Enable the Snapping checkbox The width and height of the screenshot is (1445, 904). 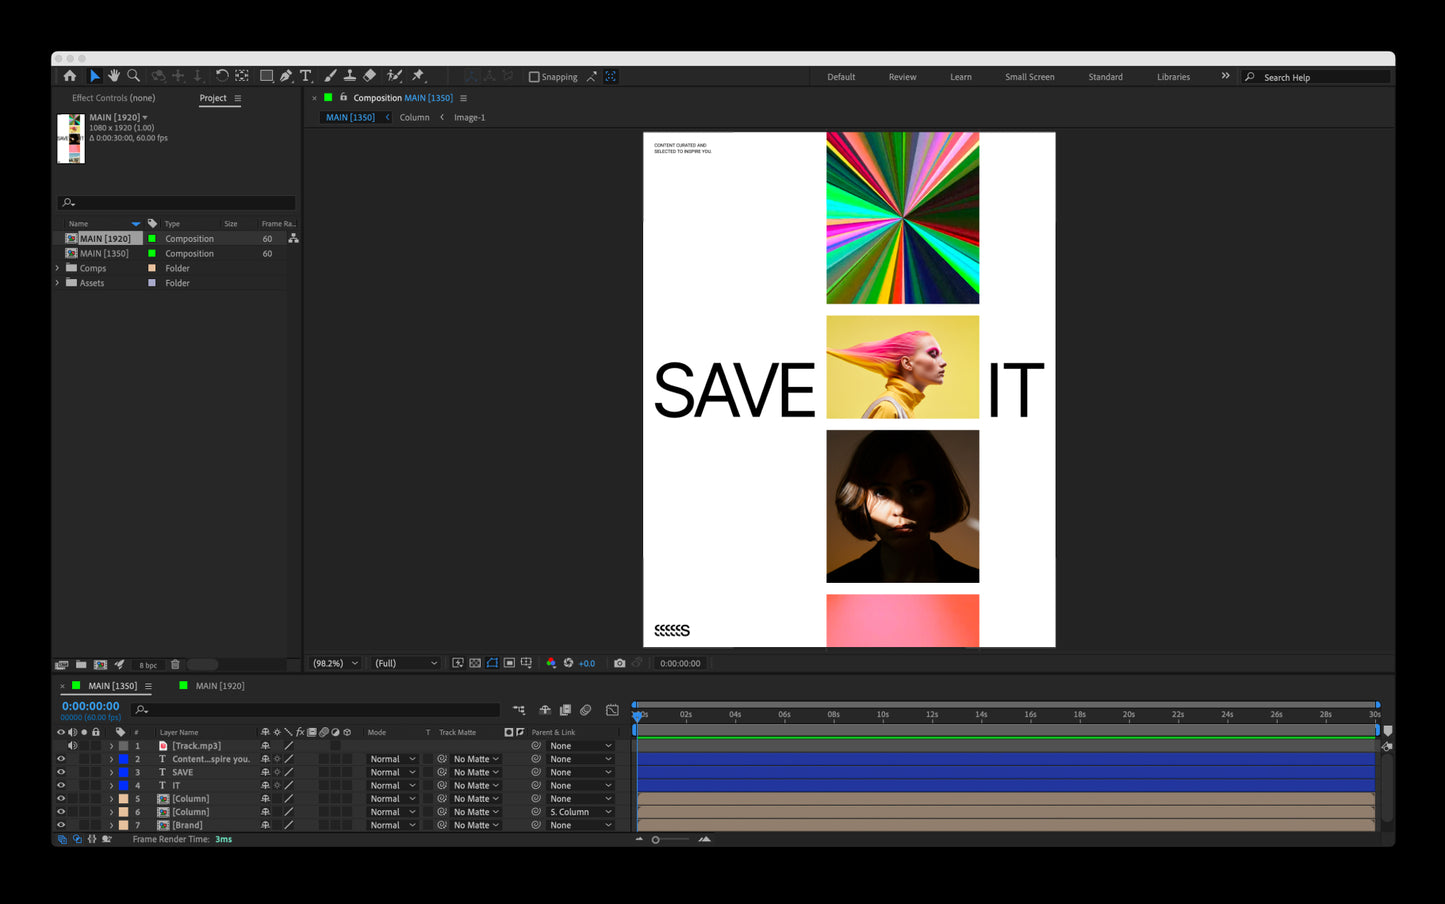click(x=534, y=77)
